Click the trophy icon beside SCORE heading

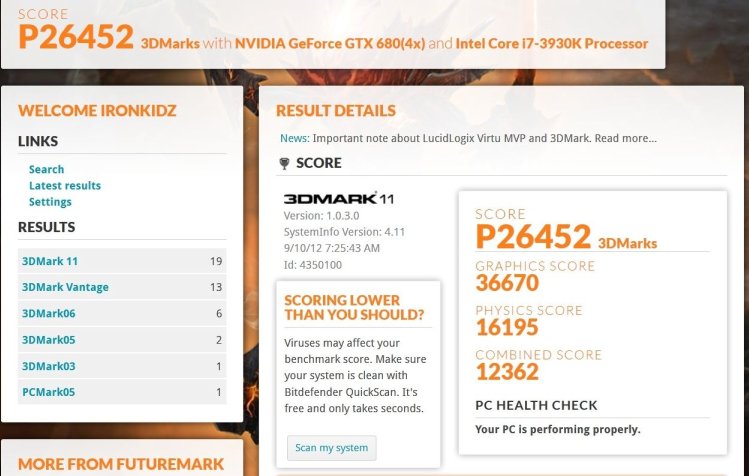(x=284, y=163)
